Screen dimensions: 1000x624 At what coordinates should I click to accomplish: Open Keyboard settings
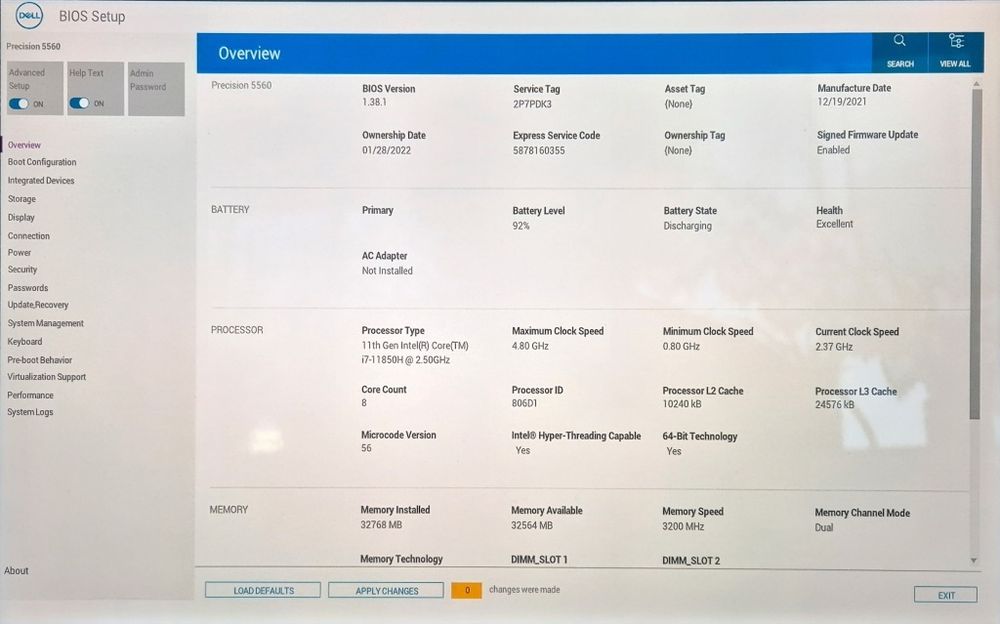tap(25, 342)
